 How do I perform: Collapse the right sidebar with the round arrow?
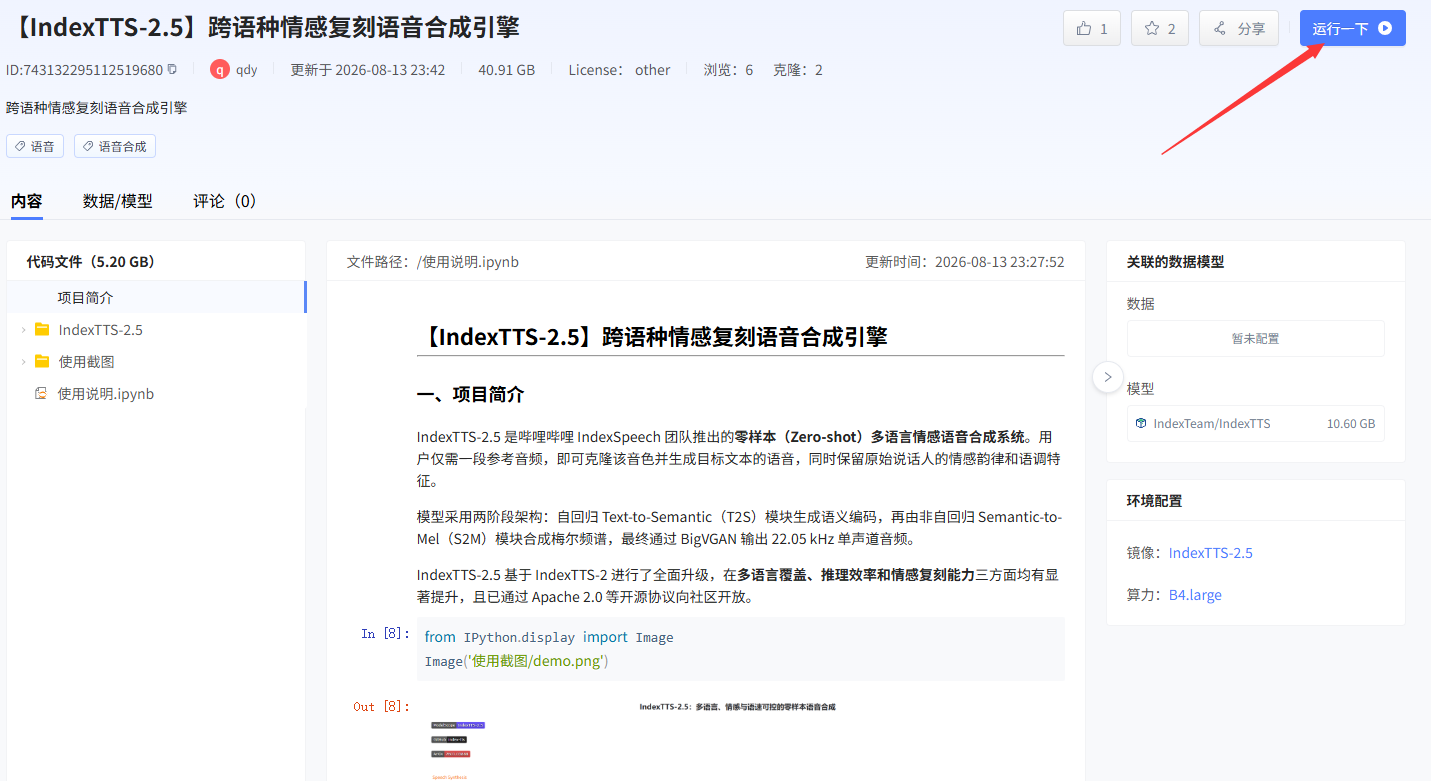[x=1107, y=377]
